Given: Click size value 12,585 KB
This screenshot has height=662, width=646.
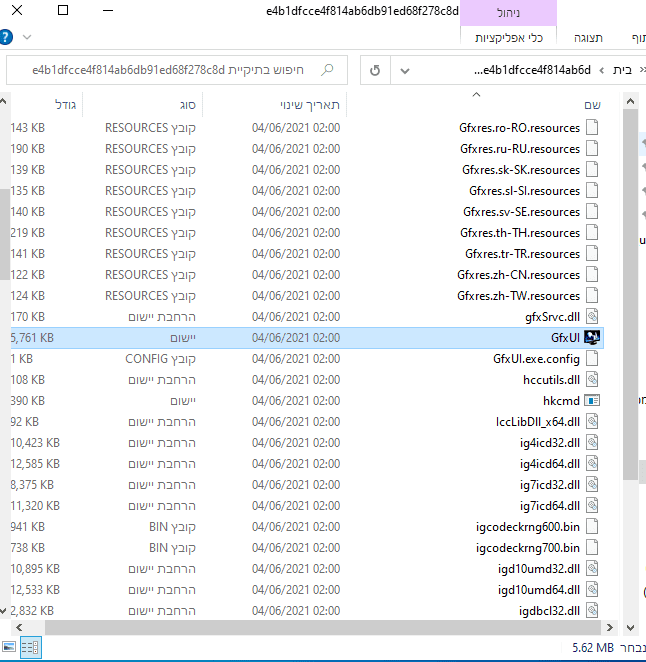Looking at the screenshot, I should click(35, 464).
